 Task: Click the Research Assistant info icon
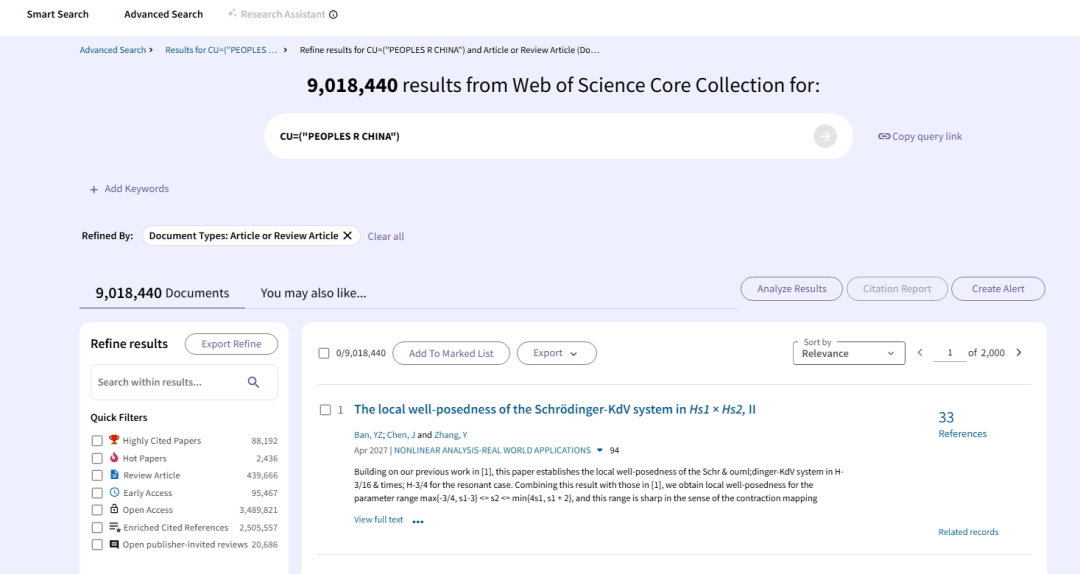pyautogui.click(x=333, y=14)
